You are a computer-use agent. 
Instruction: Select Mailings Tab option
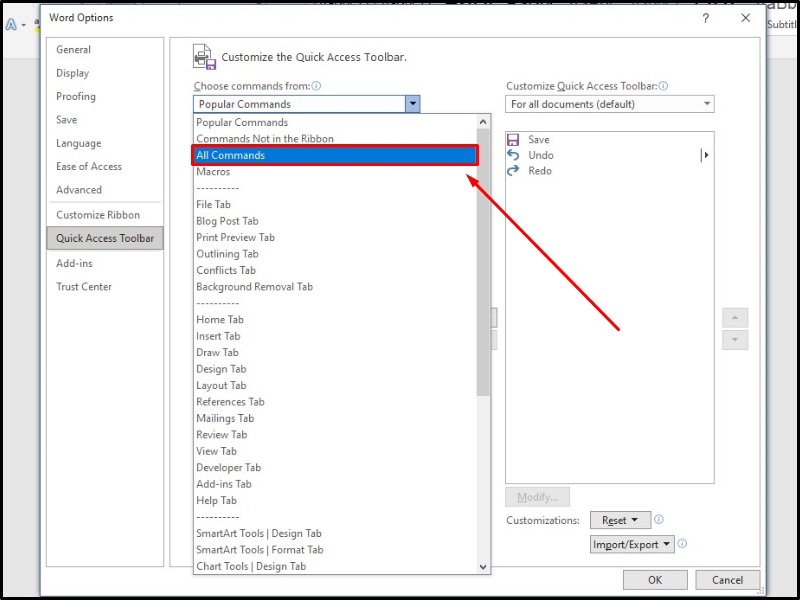pyautogui.click(x=335, y=418)
